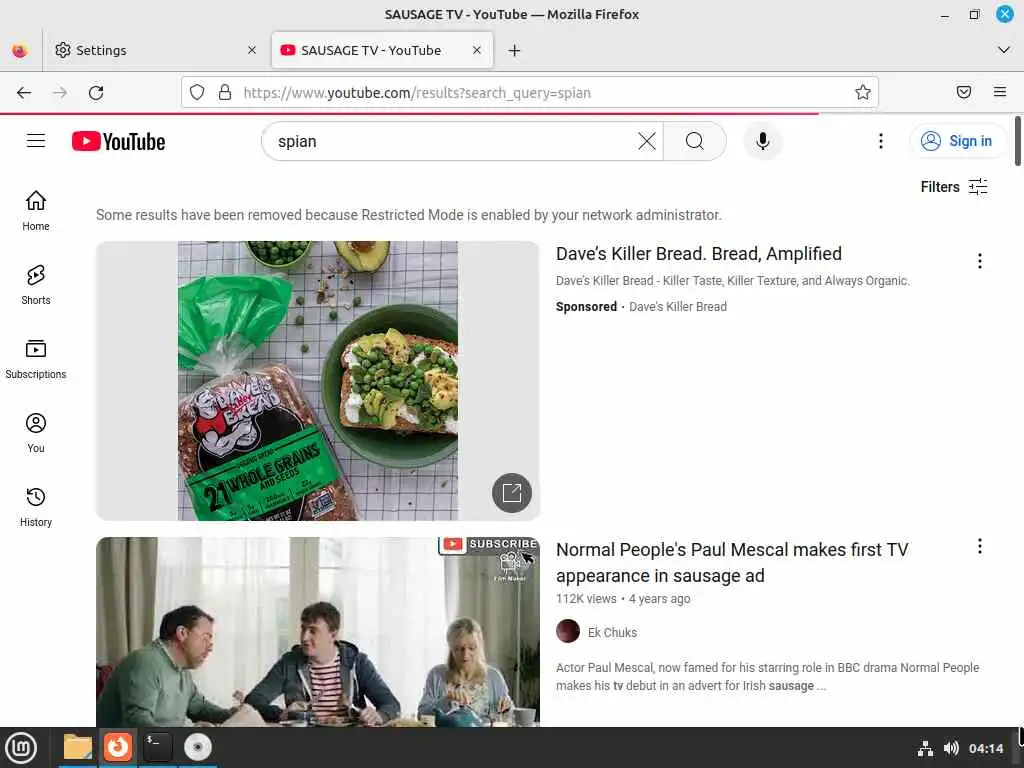The height and width of the screenshot is (768, 1024).
Task: Open History from the sidebar
Action: click(x=36, y=507)
